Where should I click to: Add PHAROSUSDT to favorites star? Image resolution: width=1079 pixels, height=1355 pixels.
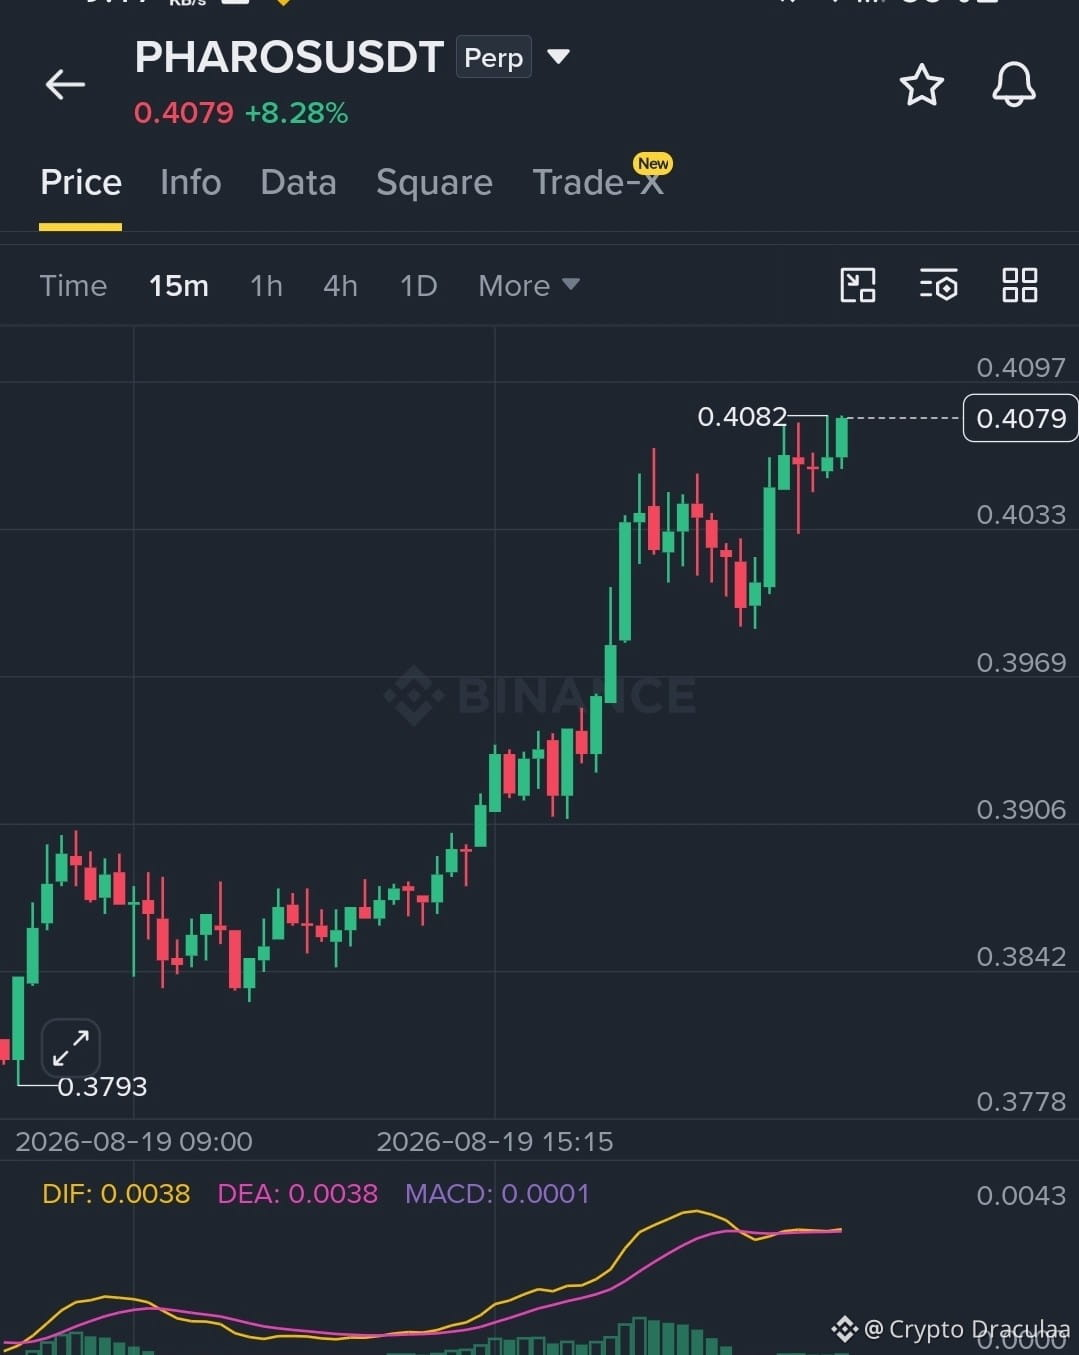[x=921, y=85]
